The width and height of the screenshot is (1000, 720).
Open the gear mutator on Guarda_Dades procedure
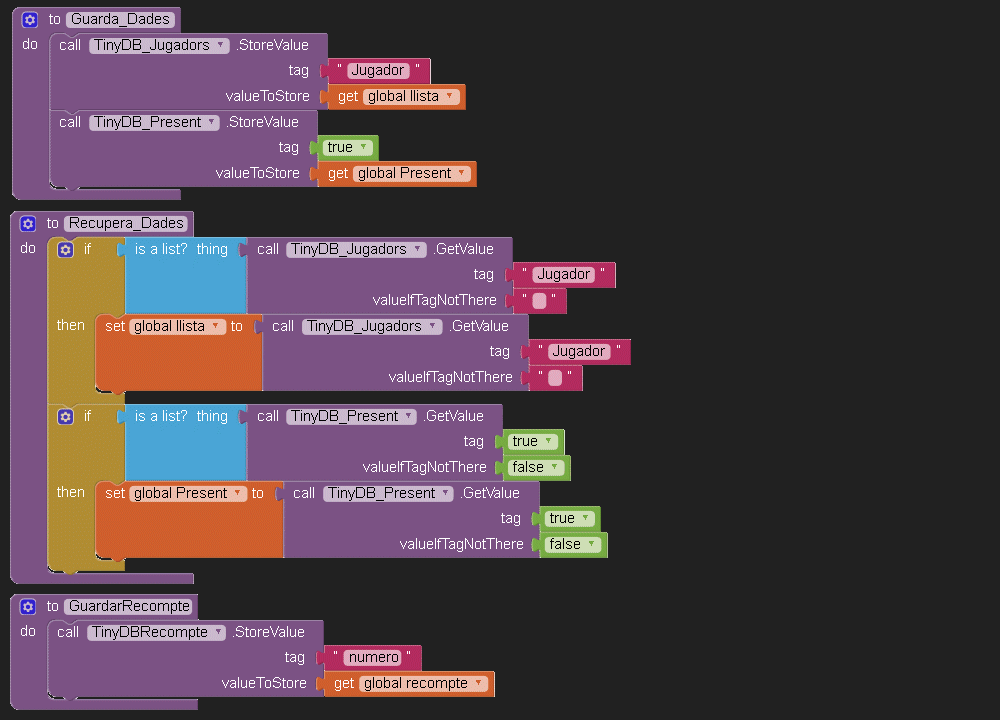[30, 19]
